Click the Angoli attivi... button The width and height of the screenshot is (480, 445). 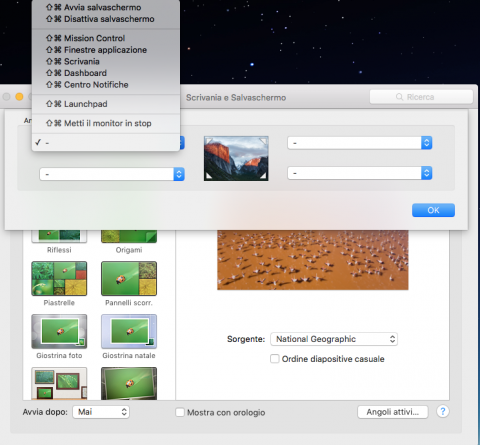pos(393,412)
